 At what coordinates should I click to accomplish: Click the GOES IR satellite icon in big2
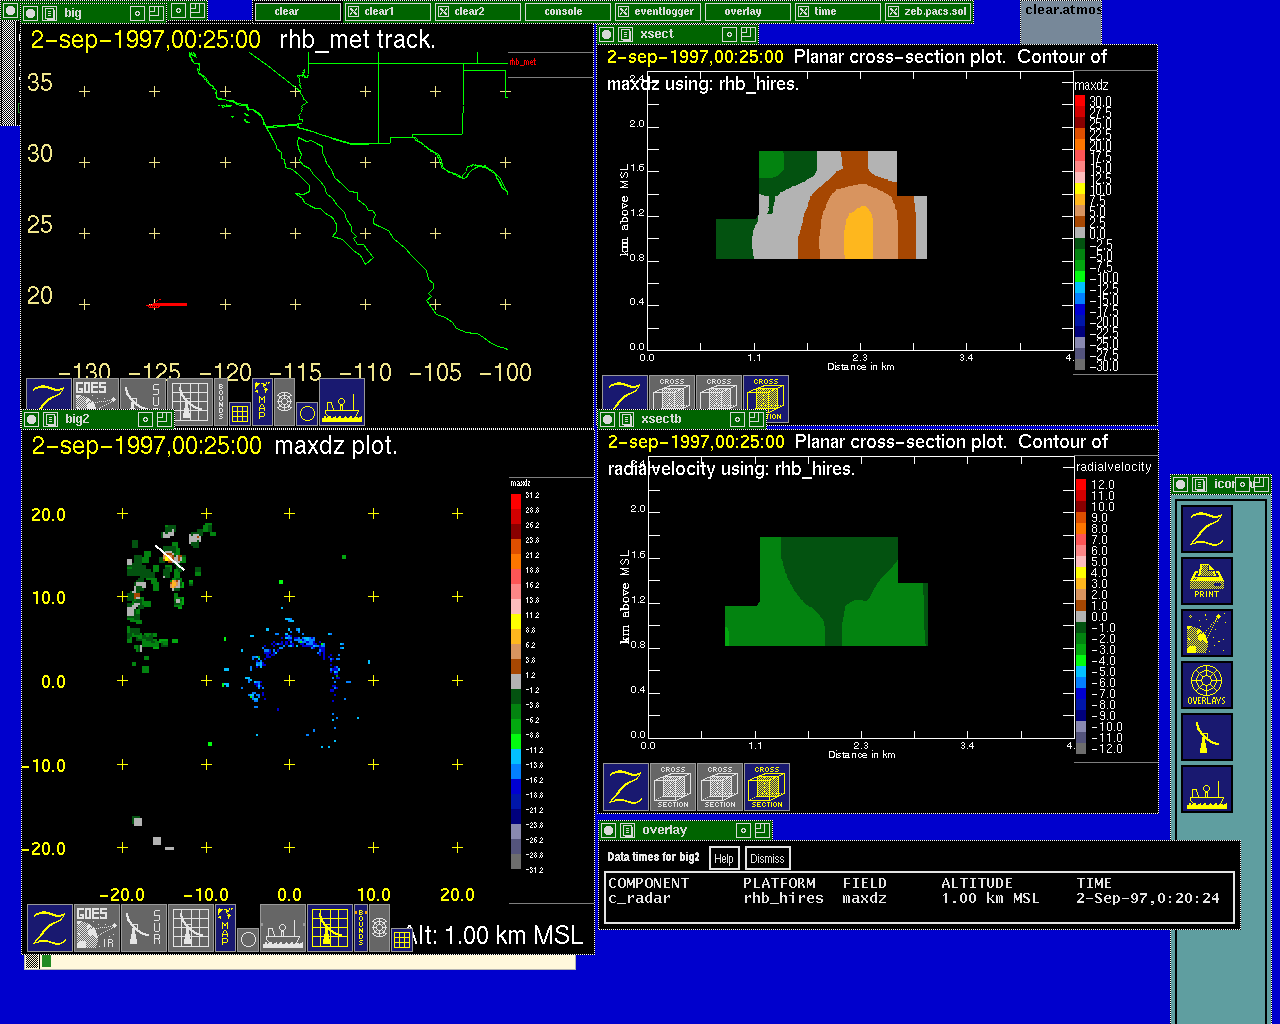point(96,928)
